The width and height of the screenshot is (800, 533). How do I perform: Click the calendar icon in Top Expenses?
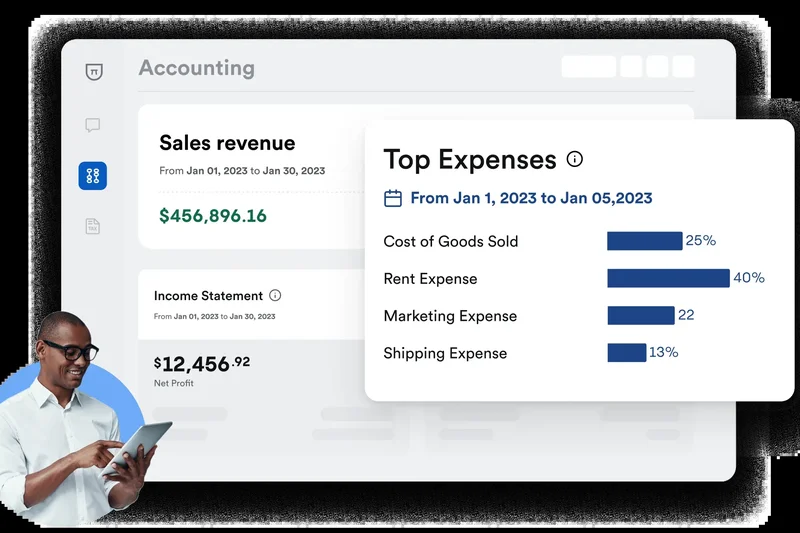pyautogui.click(x=393, y=198)
